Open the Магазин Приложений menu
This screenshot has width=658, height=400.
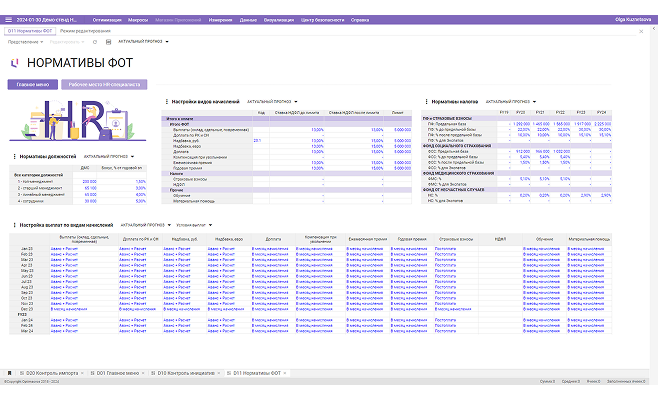click(x=178, y=20)
